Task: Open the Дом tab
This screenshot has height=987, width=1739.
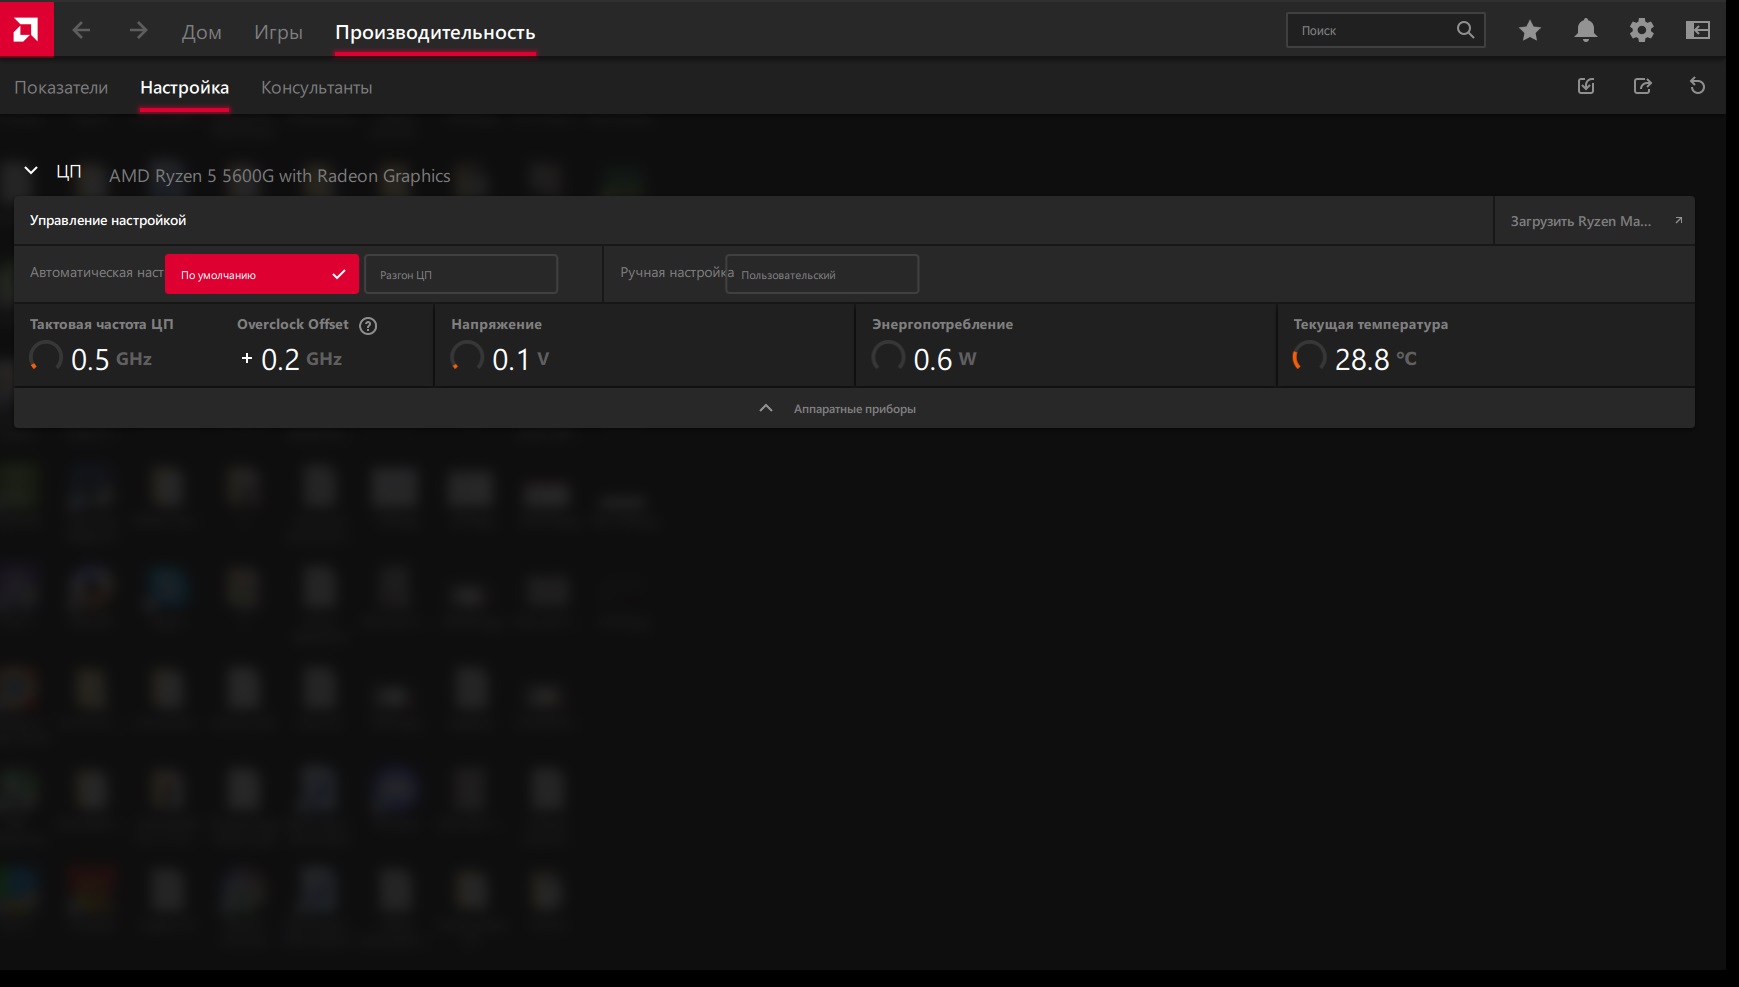Action: 202,32
